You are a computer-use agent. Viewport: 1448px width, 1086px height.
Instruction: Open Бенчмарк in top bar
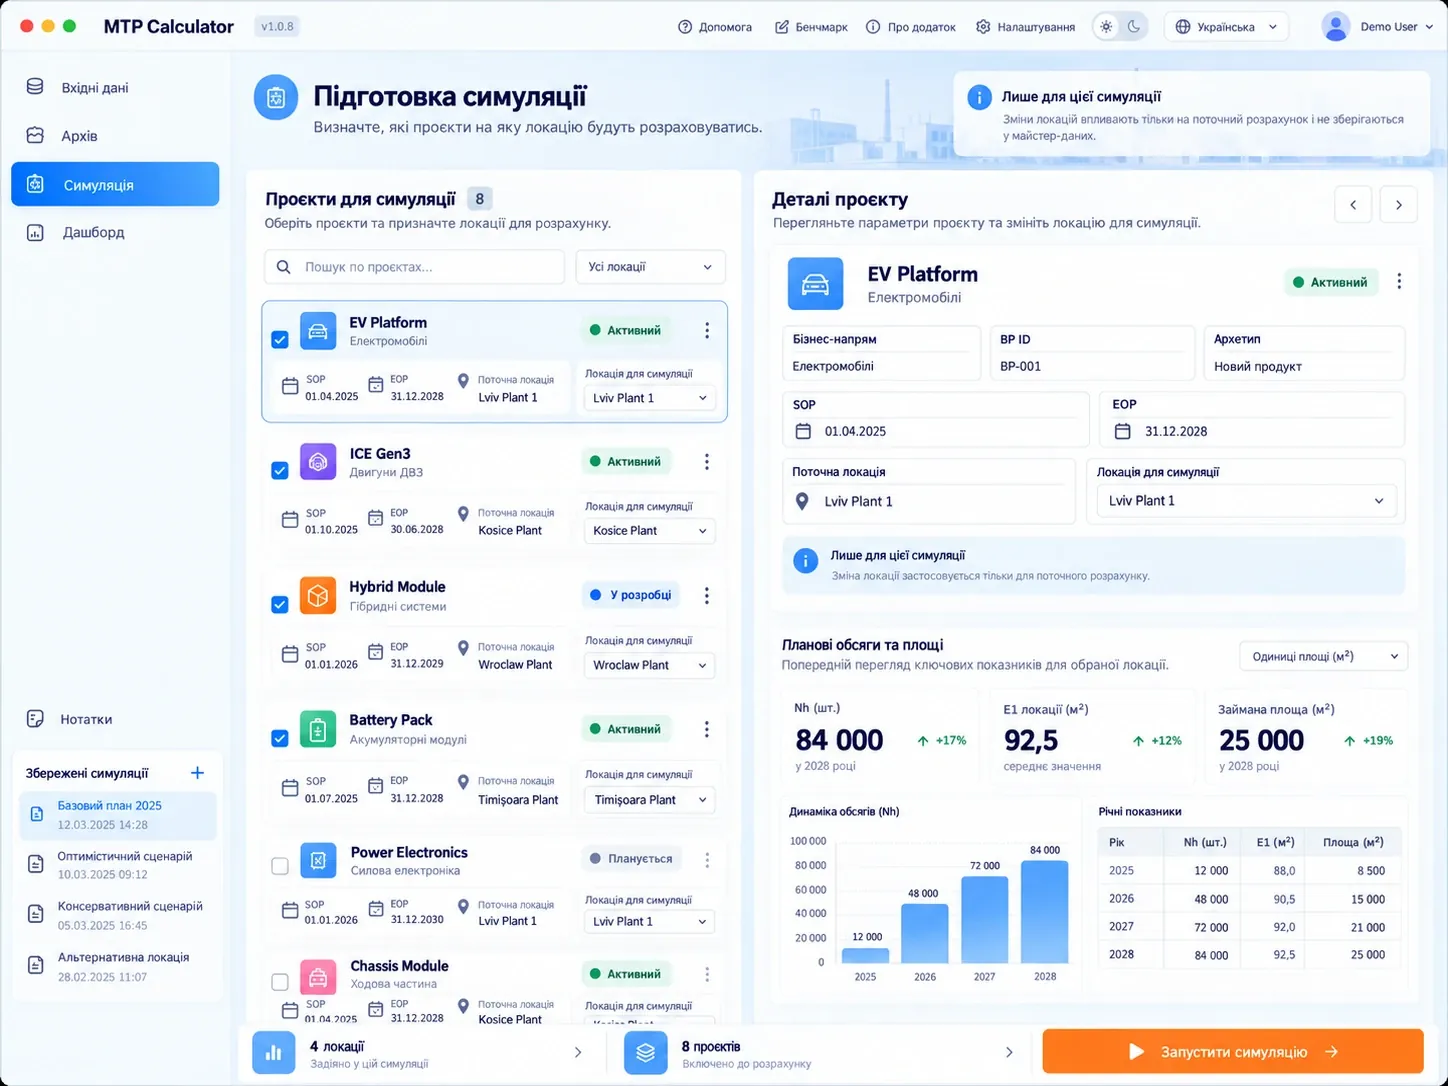coord(811,27)
